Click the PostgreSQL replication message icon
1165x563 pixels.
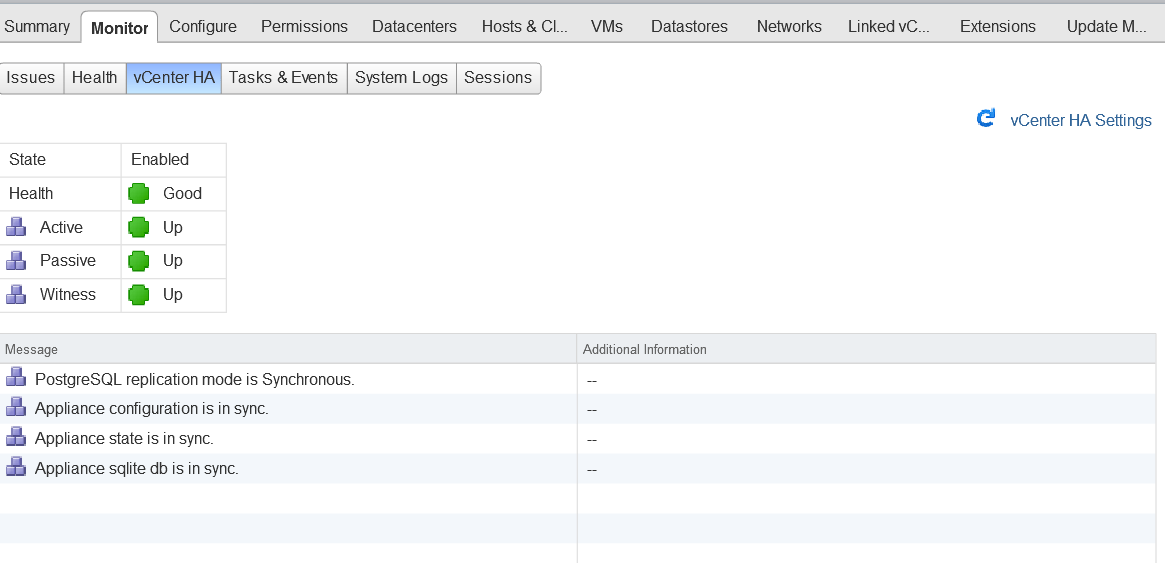(x=16, y=378)
